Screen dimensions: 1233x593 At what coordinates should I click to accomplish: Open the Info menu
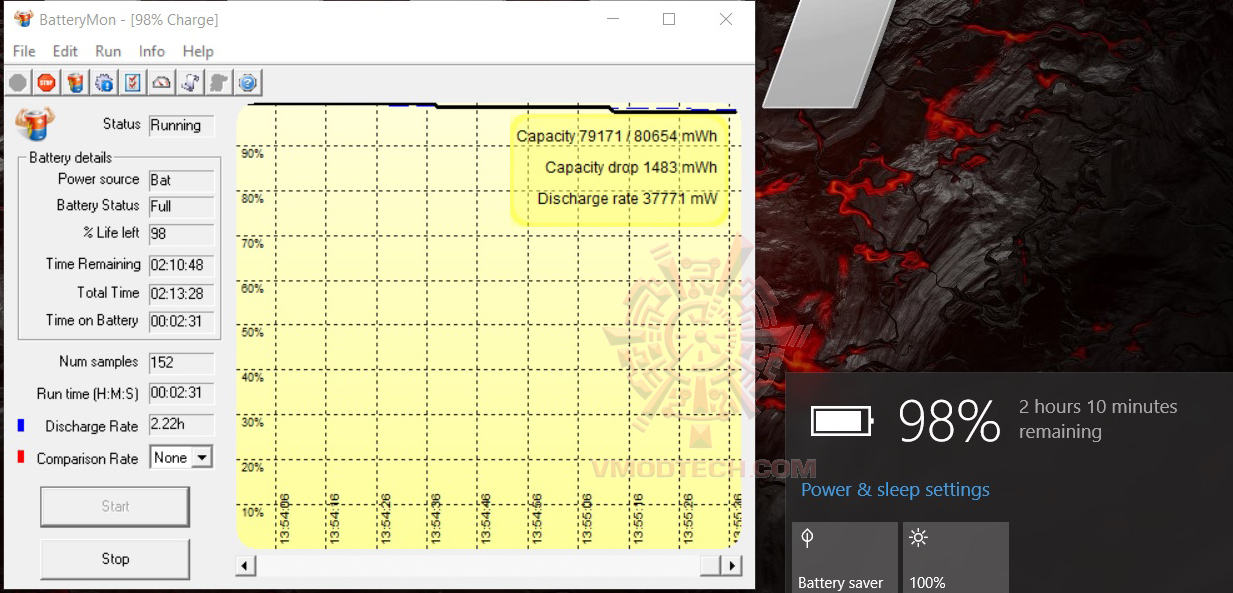(151, 51)
